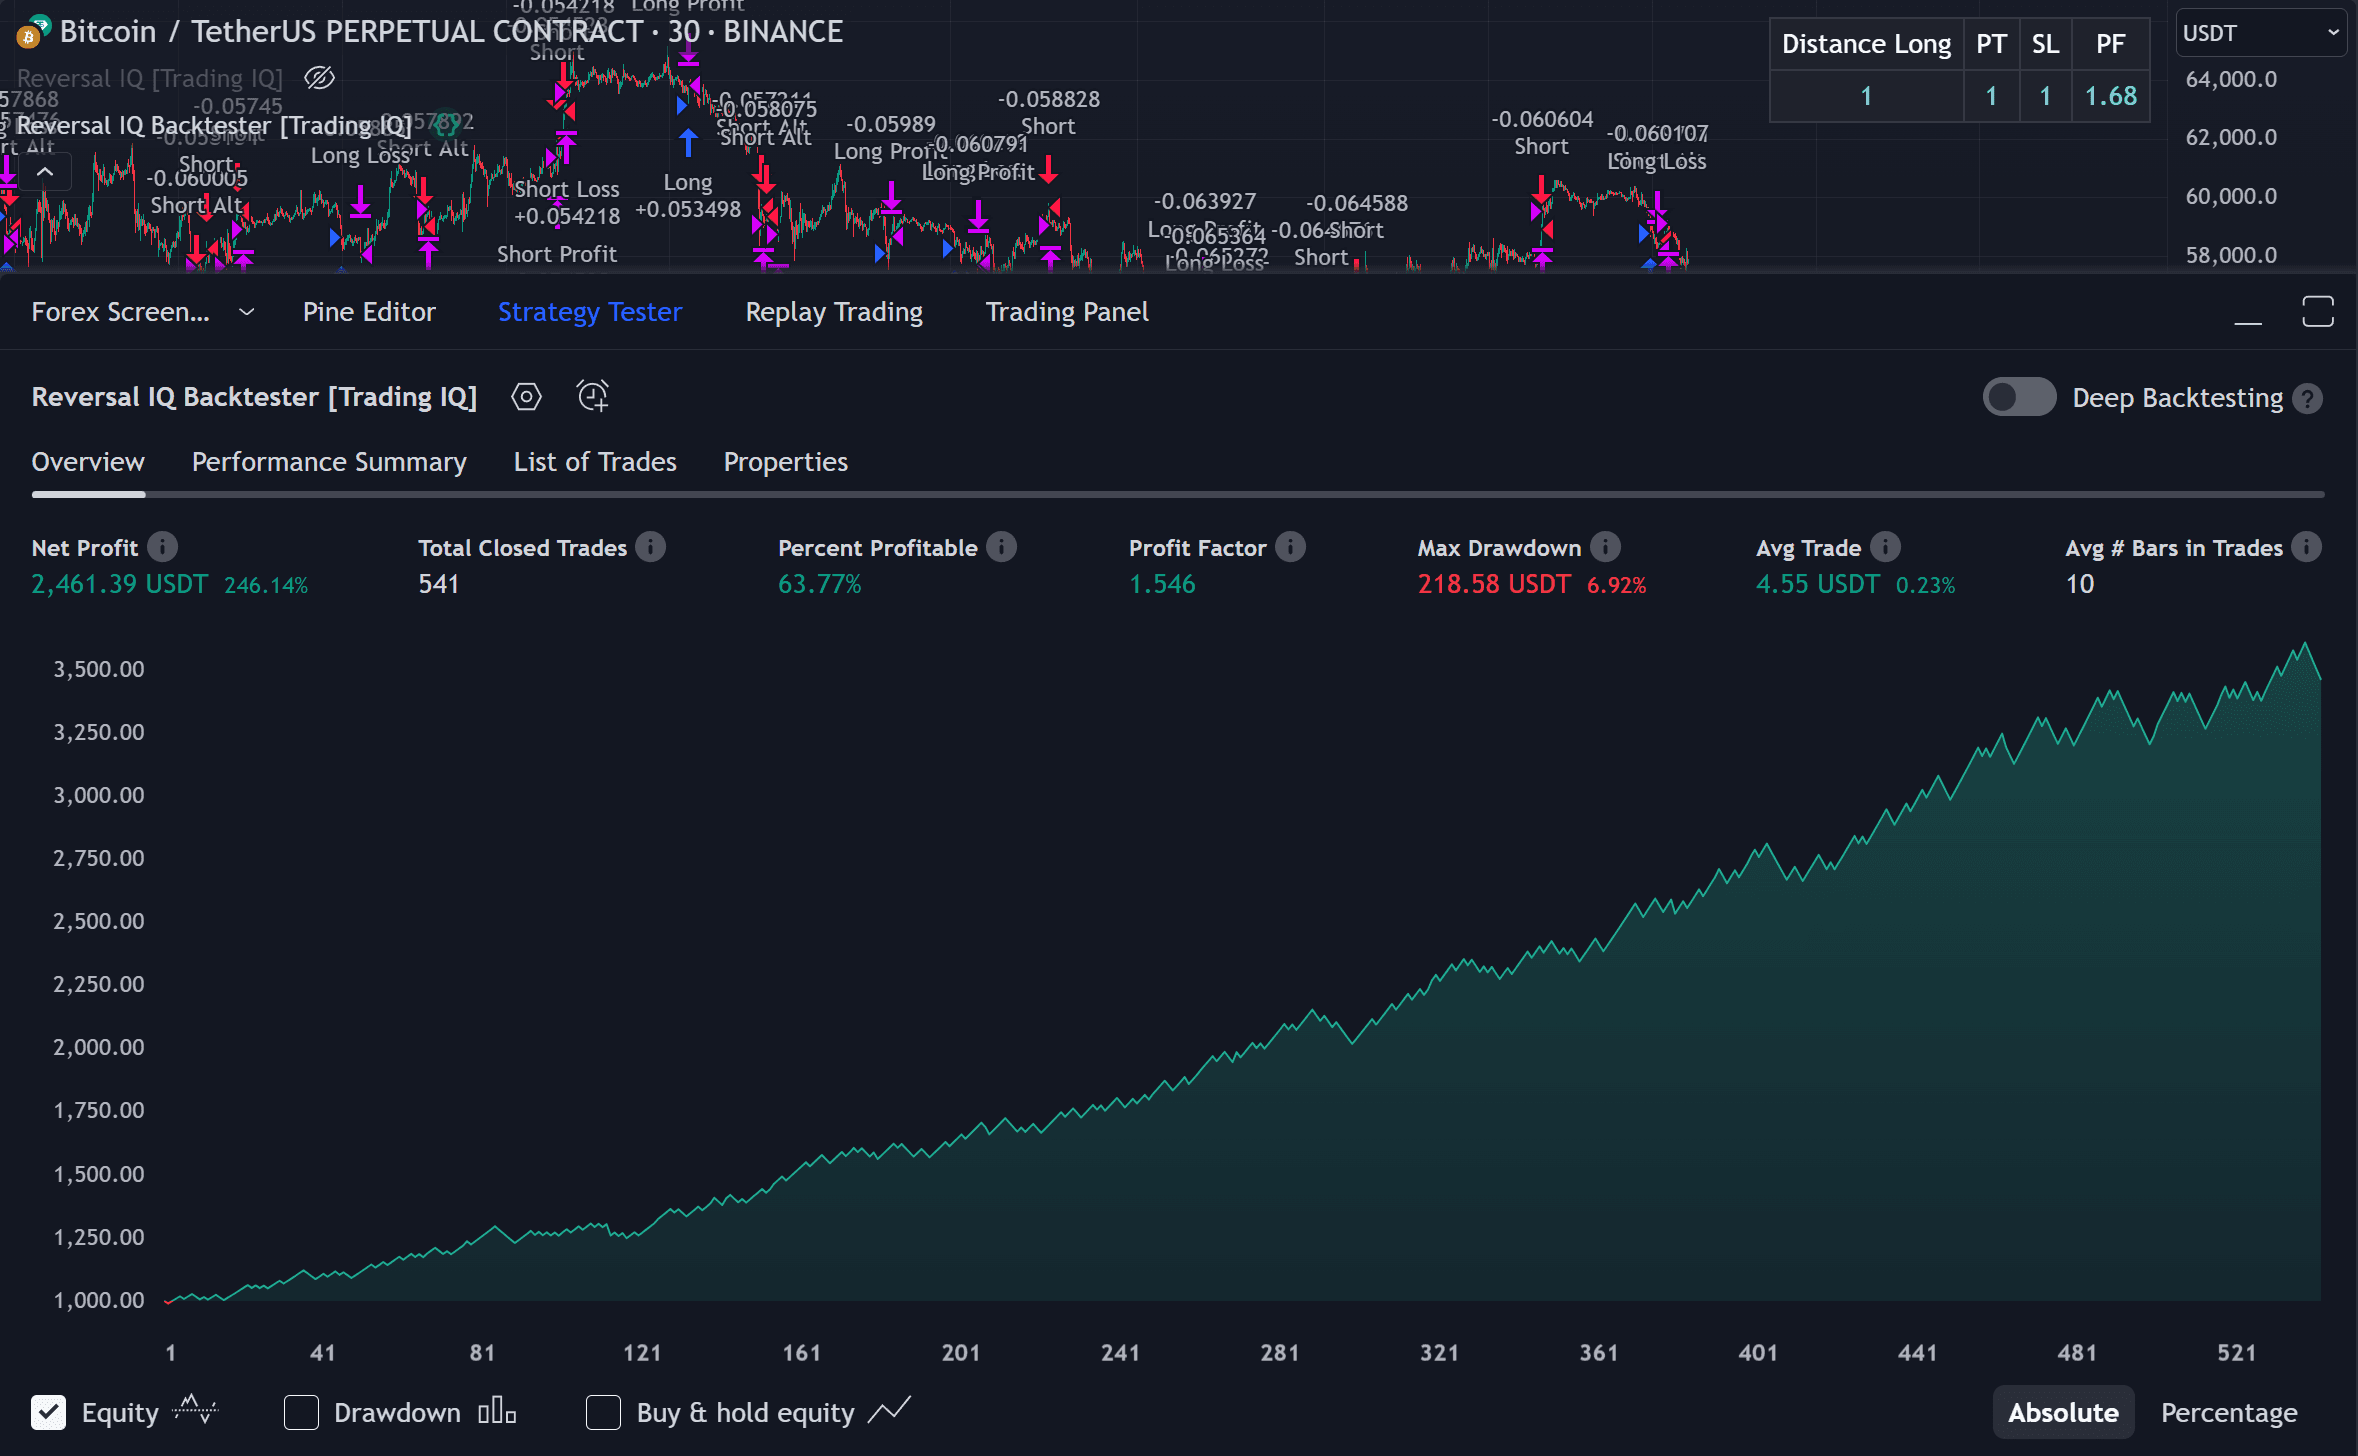Viewport: 2358px width, 1456px height.
Task: Open Avg # Bars in Trades info icon
Action: coord(2306,547)
